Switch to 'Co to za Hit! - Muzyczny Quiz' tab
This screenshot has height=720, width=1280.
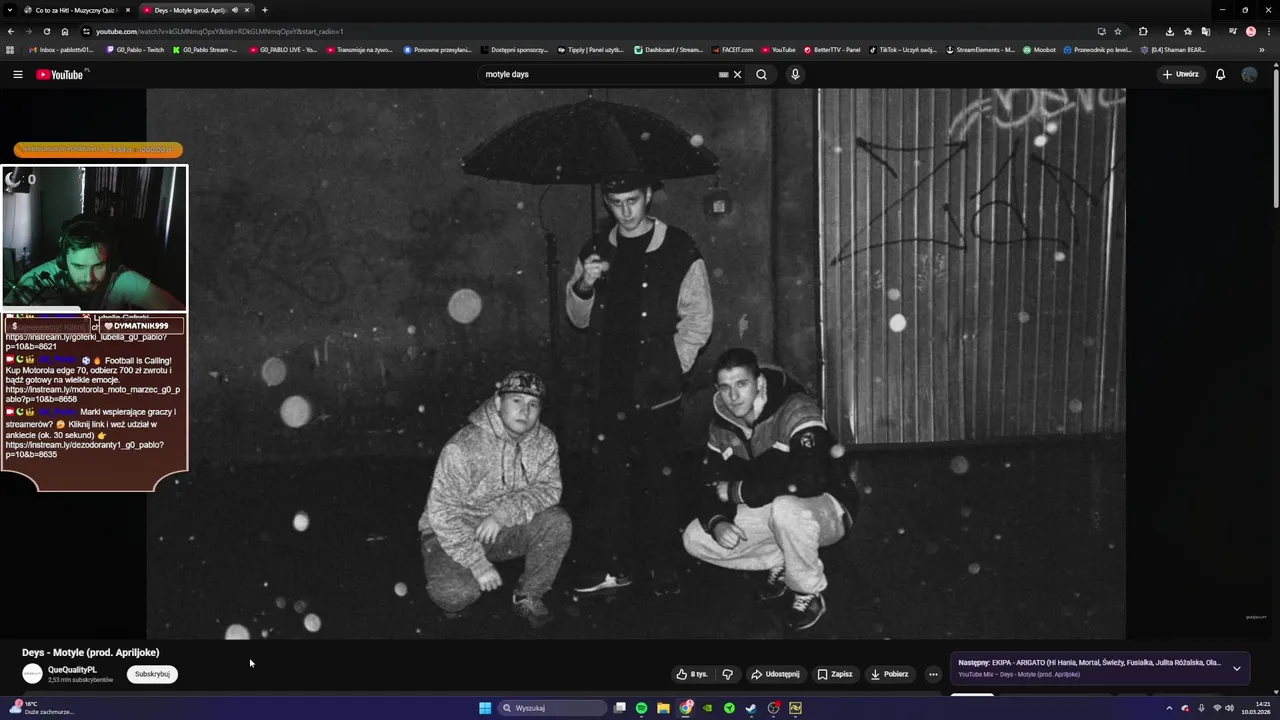click(x=74, y=10)
